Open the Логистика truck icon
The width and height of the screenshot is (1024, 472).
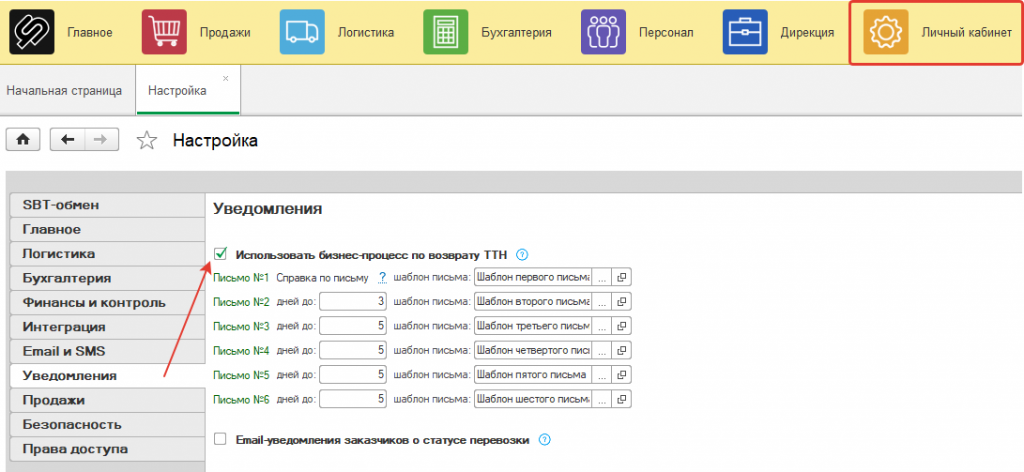(302, 32)
